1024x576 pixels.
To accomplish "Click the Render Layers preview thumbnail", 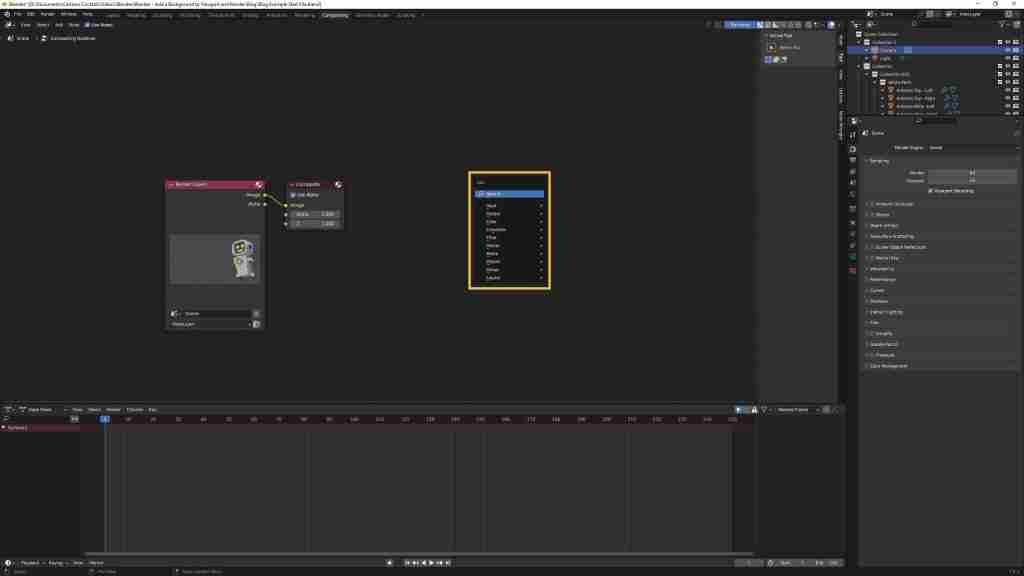I will coord(215,259).
